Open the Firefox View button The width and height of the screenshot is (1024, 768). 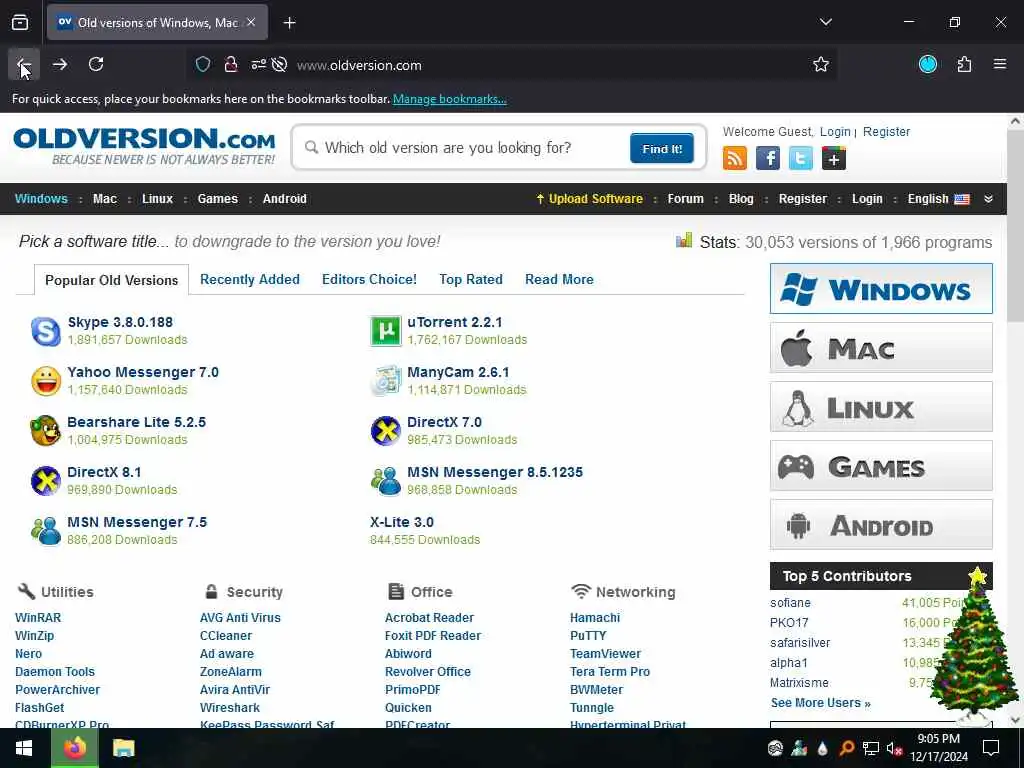point(20,23)
